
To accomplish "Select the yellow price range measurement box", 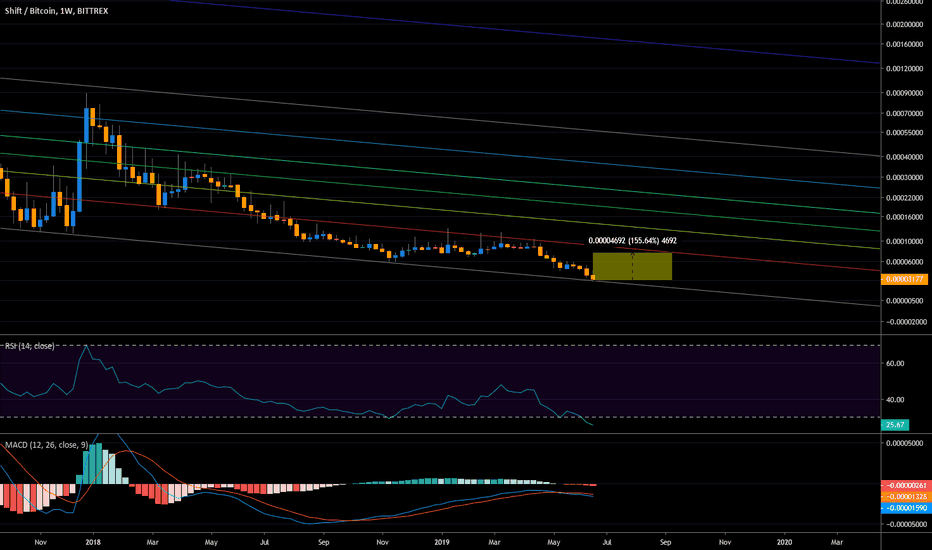I will 632,266.
